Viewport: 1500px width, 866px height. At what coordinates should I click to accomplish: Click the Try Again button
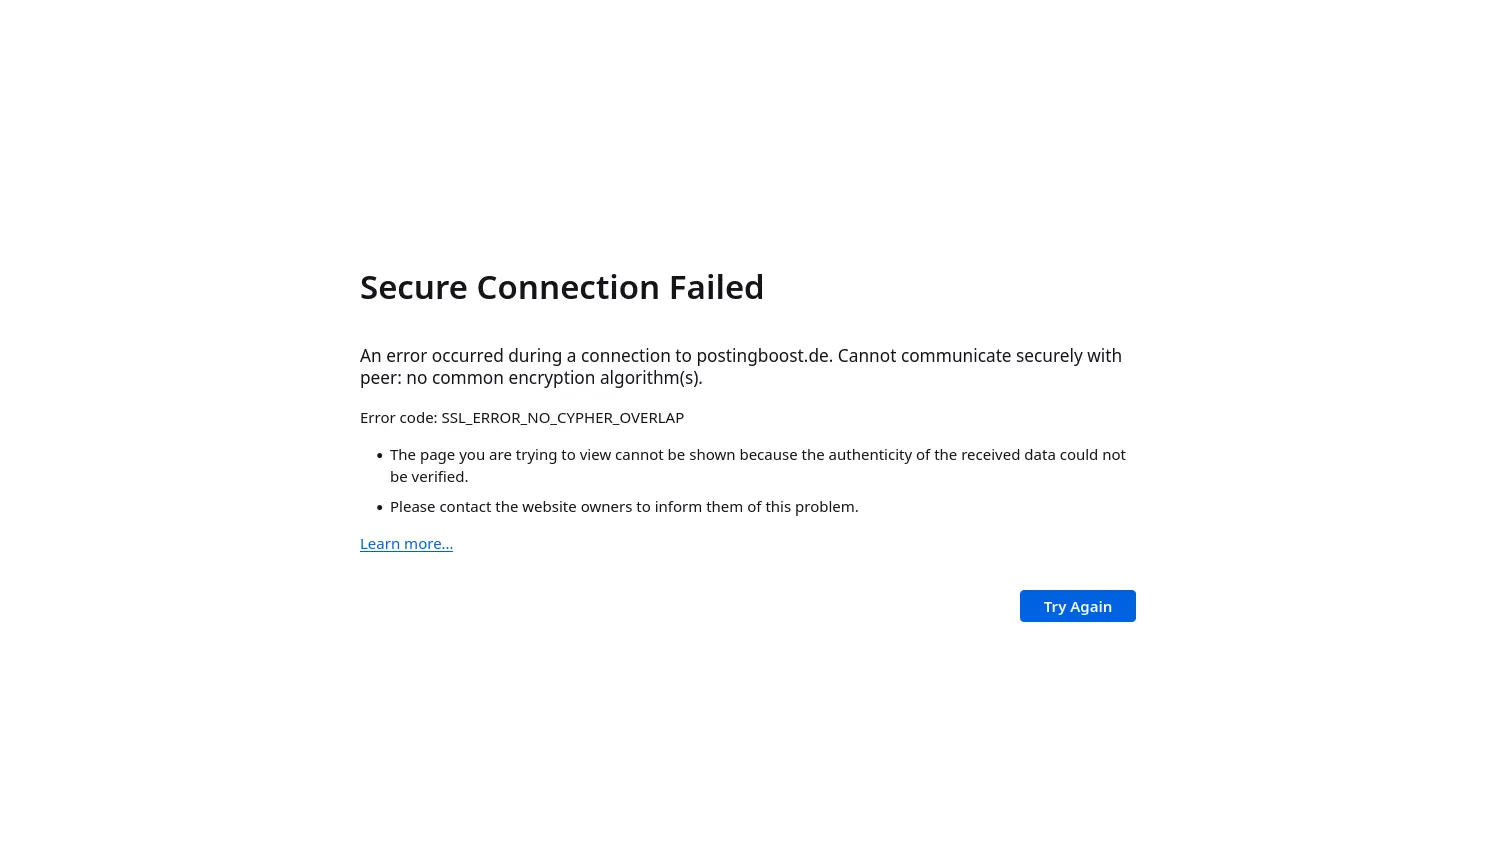1077,606
